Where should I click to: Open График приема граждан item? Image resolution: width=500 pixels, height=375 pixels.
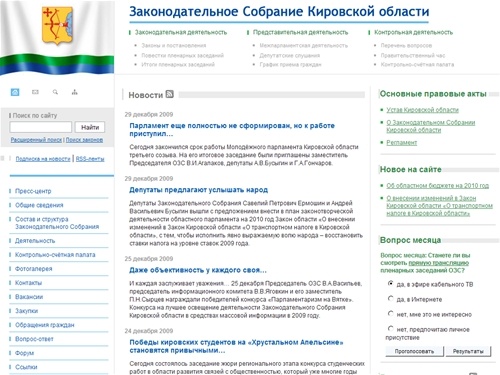(x=290, y=64)
